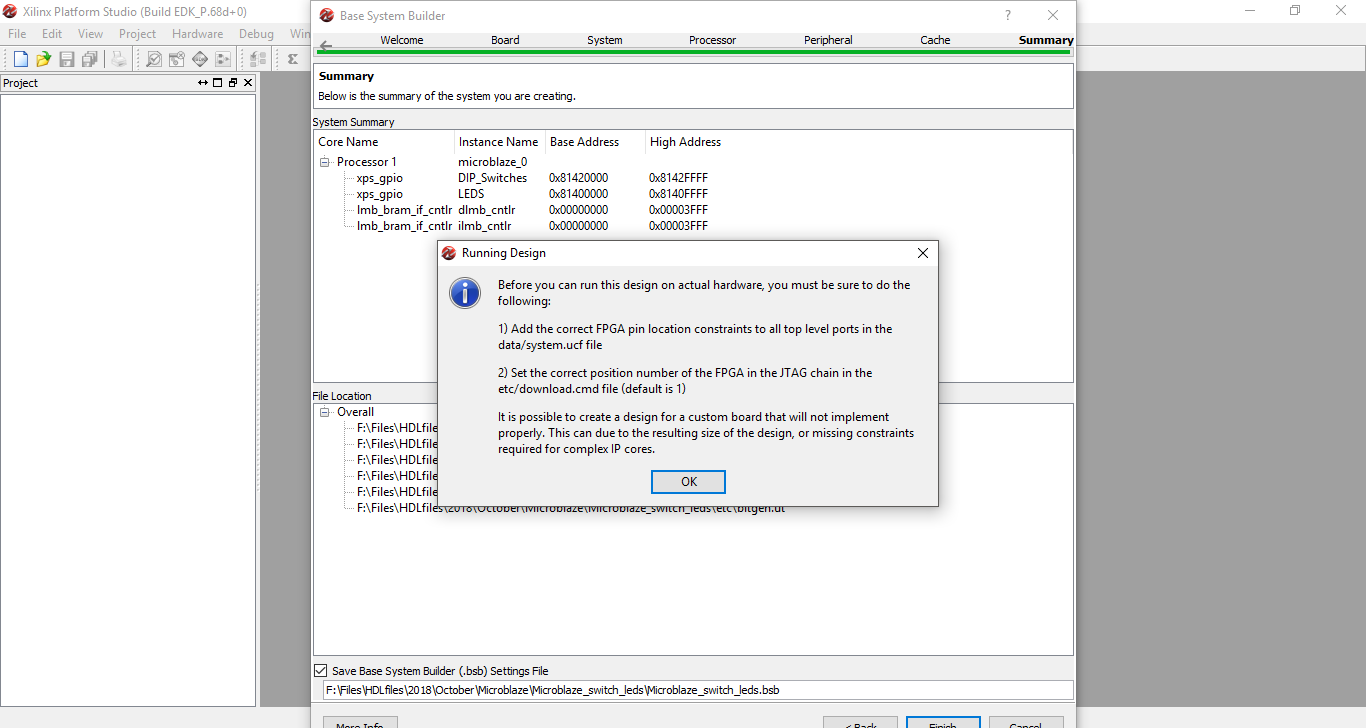Viewport: 1366px width, 728px height.
Task: Click high address 0x8142FFFF
Action: pos(678,178)
